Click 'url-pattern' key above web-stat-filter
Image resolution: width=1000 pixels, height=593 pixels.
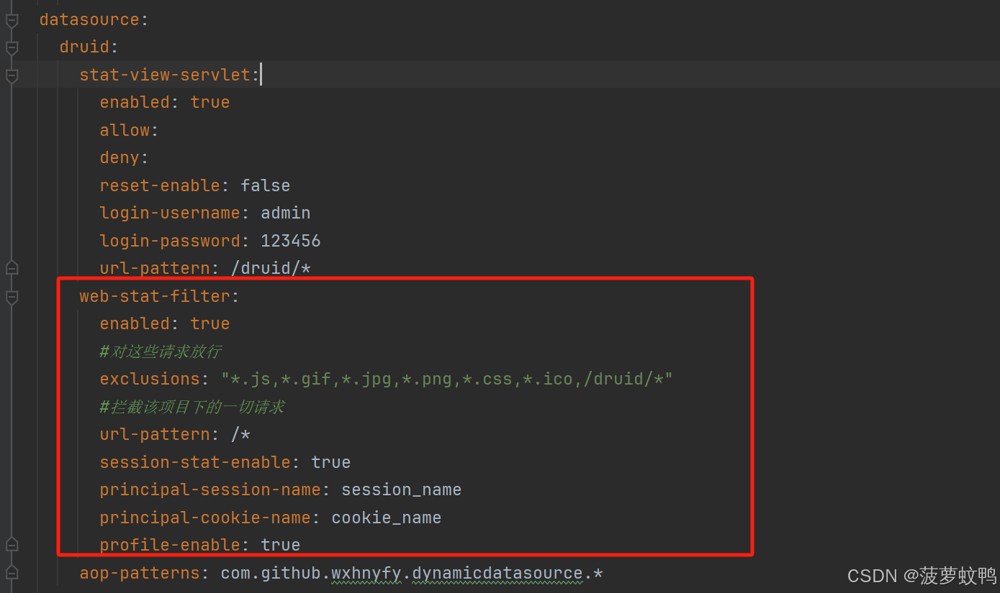154,268
